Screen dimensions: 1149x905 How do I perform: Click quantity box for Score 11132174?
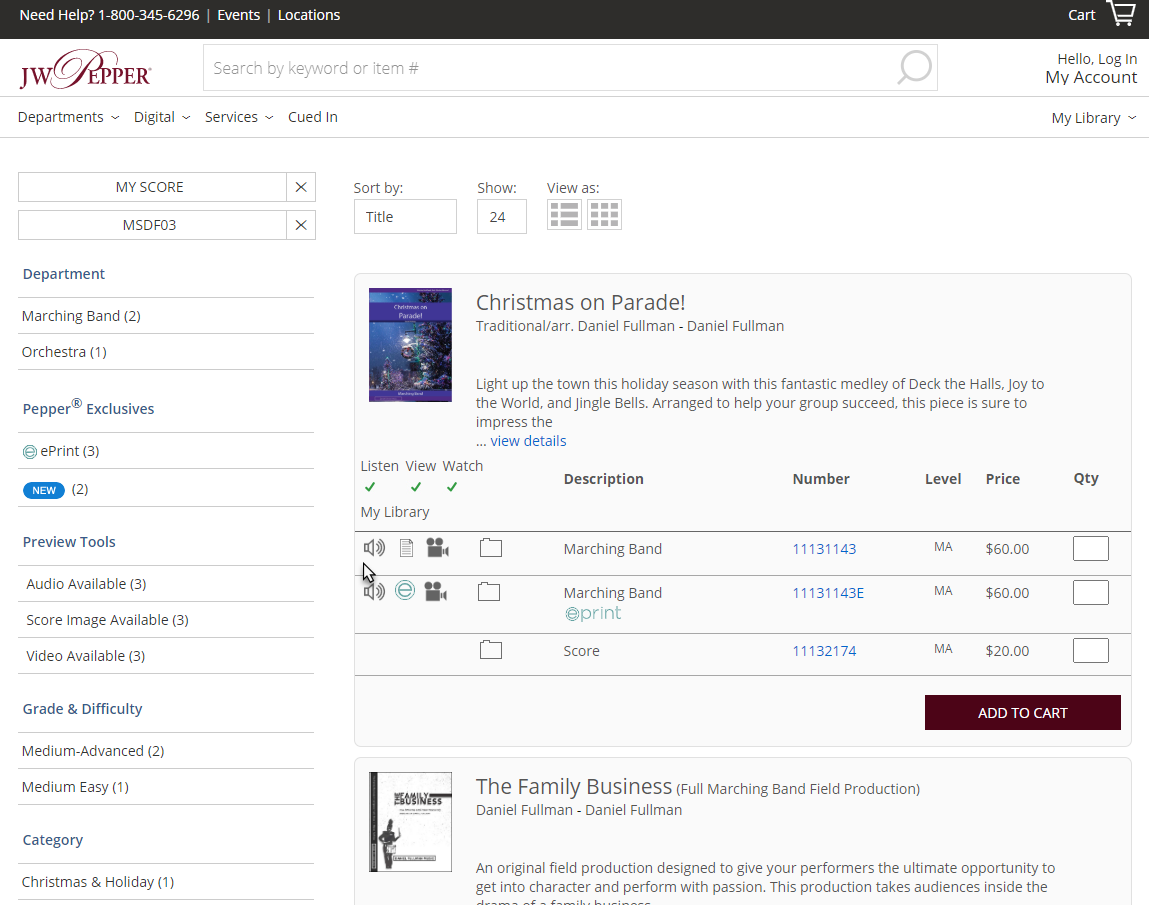pyautogui.click(x=1090, y=650)
